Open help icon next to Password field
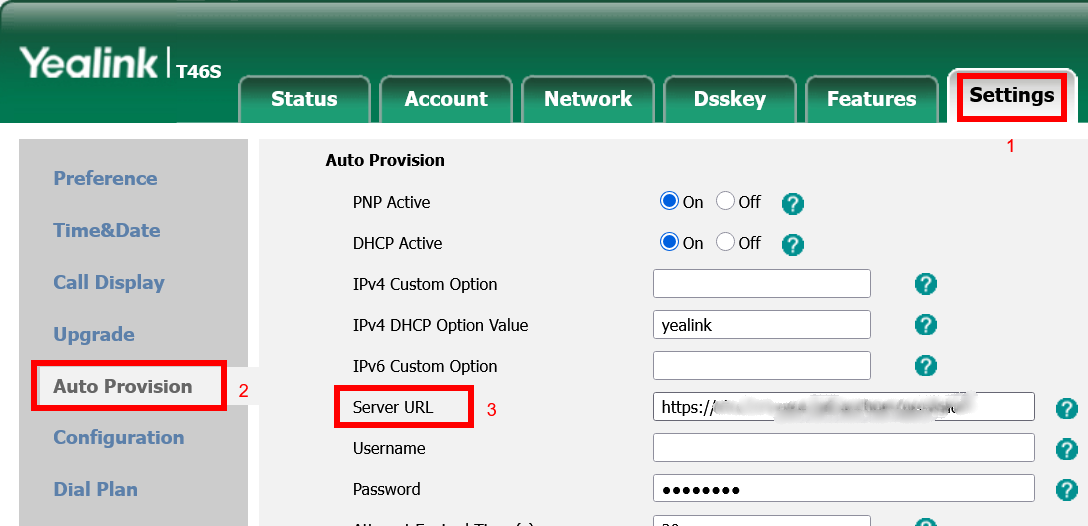Viewport: 1088px width, 526px height. click(x=1067, y=490)
